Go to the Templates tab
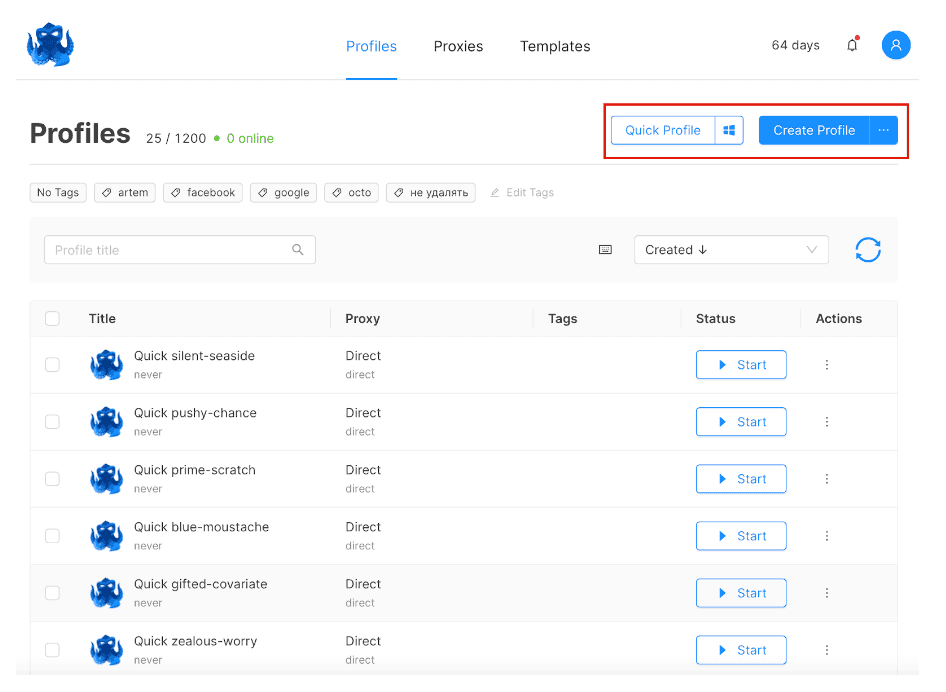 tap(555, 46)
